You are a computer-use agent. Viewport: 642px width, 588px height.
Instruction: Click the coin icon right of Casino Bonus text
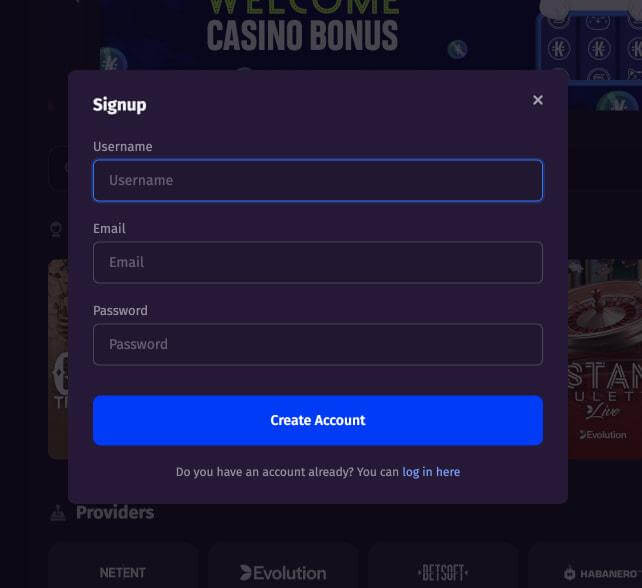coord(457,50)
